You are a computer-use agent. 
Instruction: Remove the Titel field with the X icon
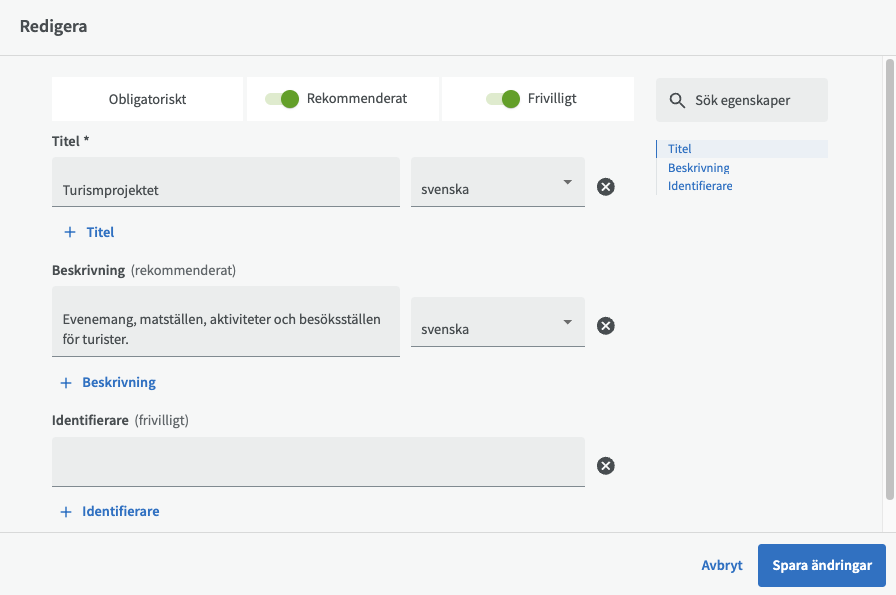(x=605, y=186)
